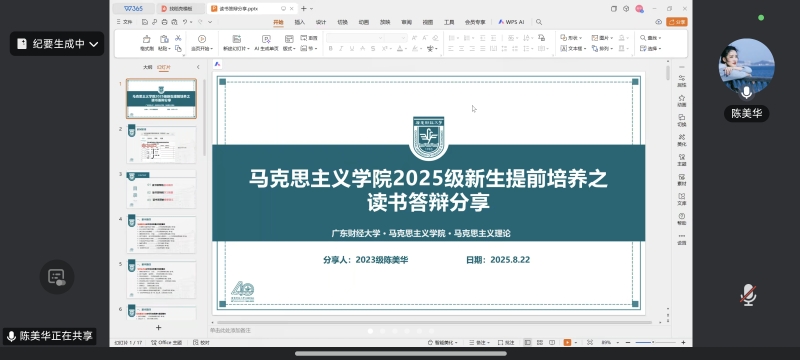Toggle the muted microphone on the right
800x360 pixels.
[x=748, y=295]
